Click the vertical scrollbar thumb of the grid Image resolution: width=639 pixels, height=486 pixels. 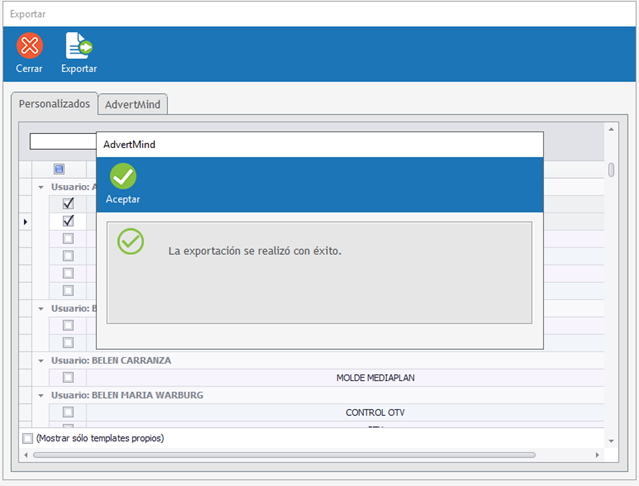coord(611,170)
